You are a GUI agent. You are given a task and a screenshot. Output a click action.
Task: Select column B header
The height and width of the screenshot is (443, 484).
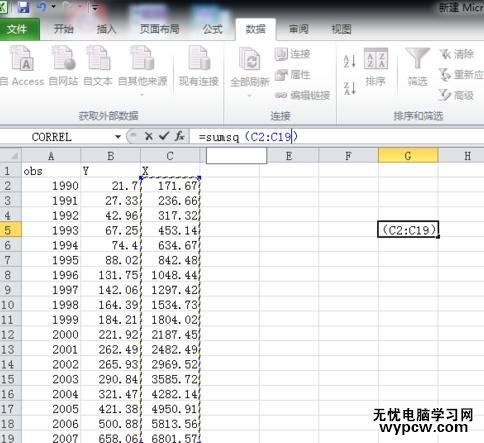[x=111, y=156]
